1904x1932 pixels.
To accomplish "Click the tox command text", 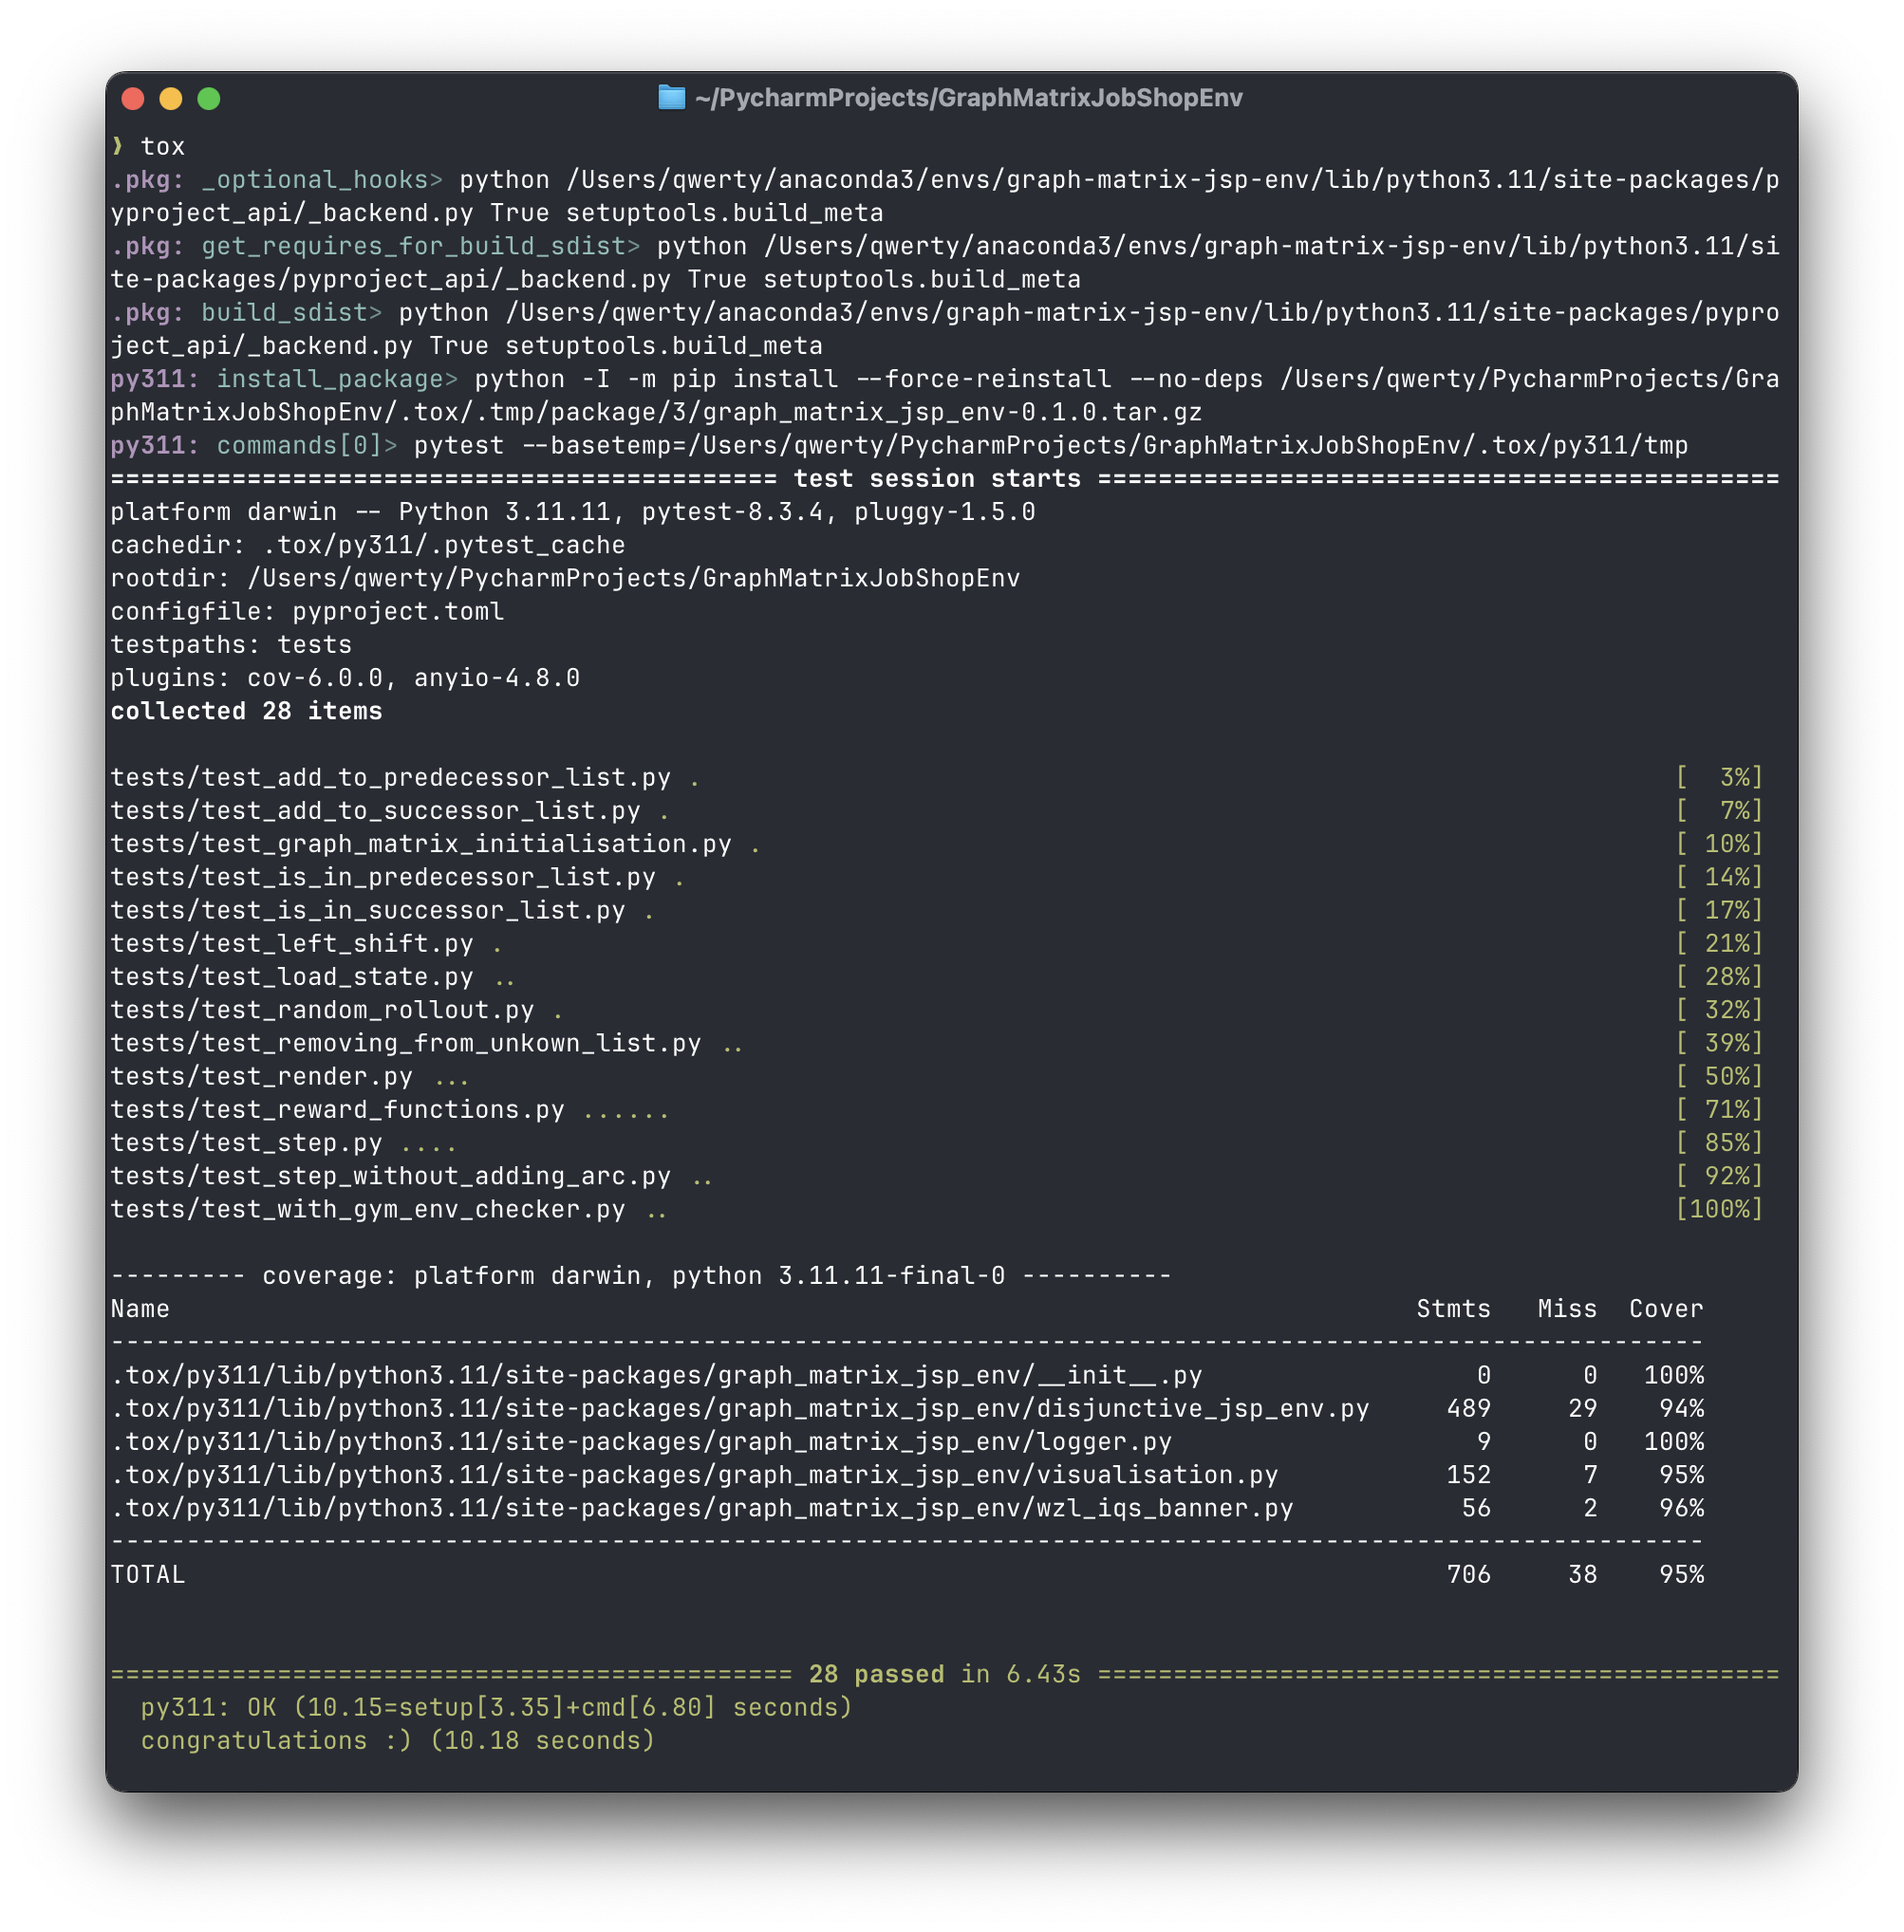I will click(163, 146).
